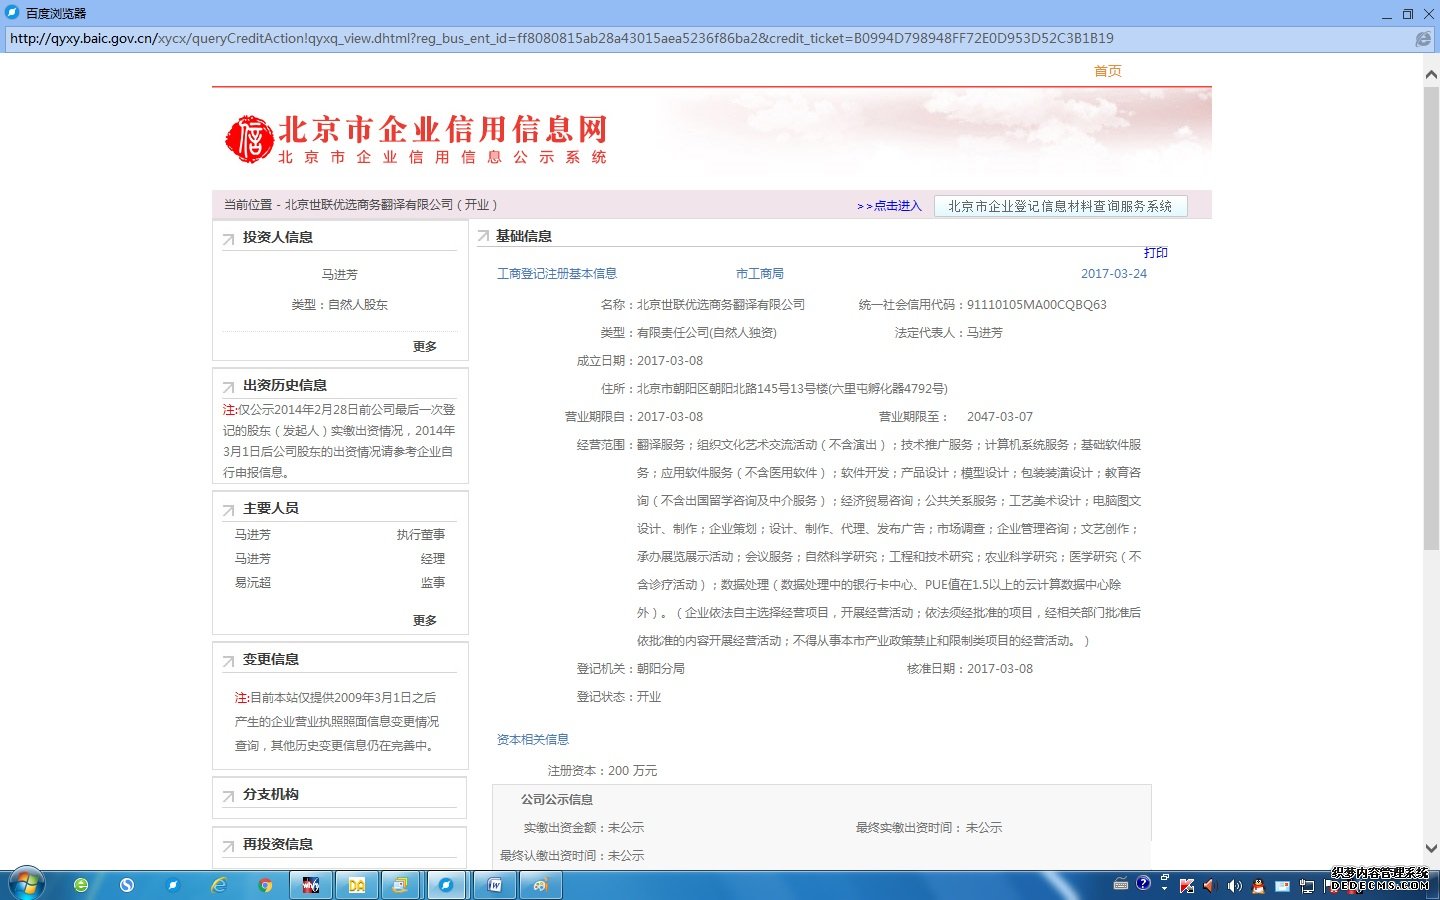The width and height of the screenshot is (1440, 900).
Task: Select the 工商登记注册基本信息 tab
Action: click(557, 274)
